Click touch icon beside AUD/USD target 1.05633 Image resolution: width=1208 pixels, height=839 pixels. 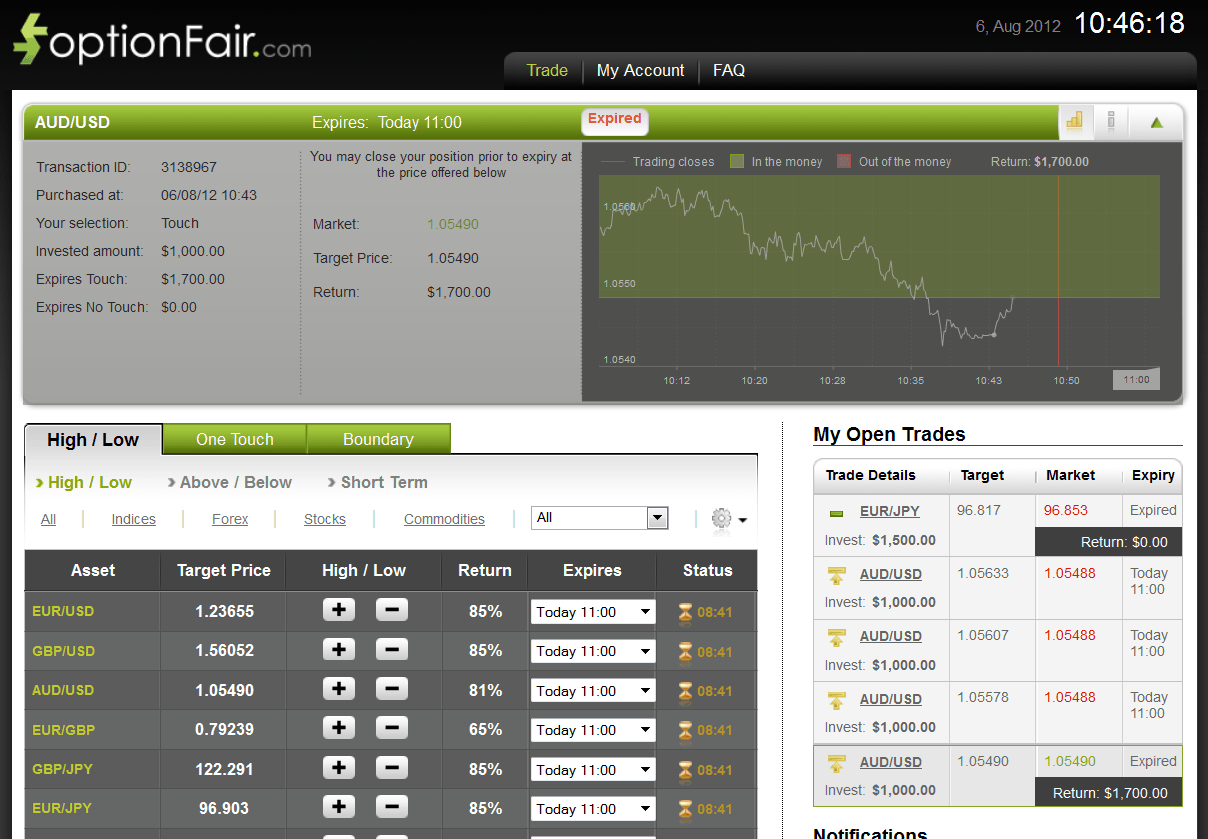point(836,575)
